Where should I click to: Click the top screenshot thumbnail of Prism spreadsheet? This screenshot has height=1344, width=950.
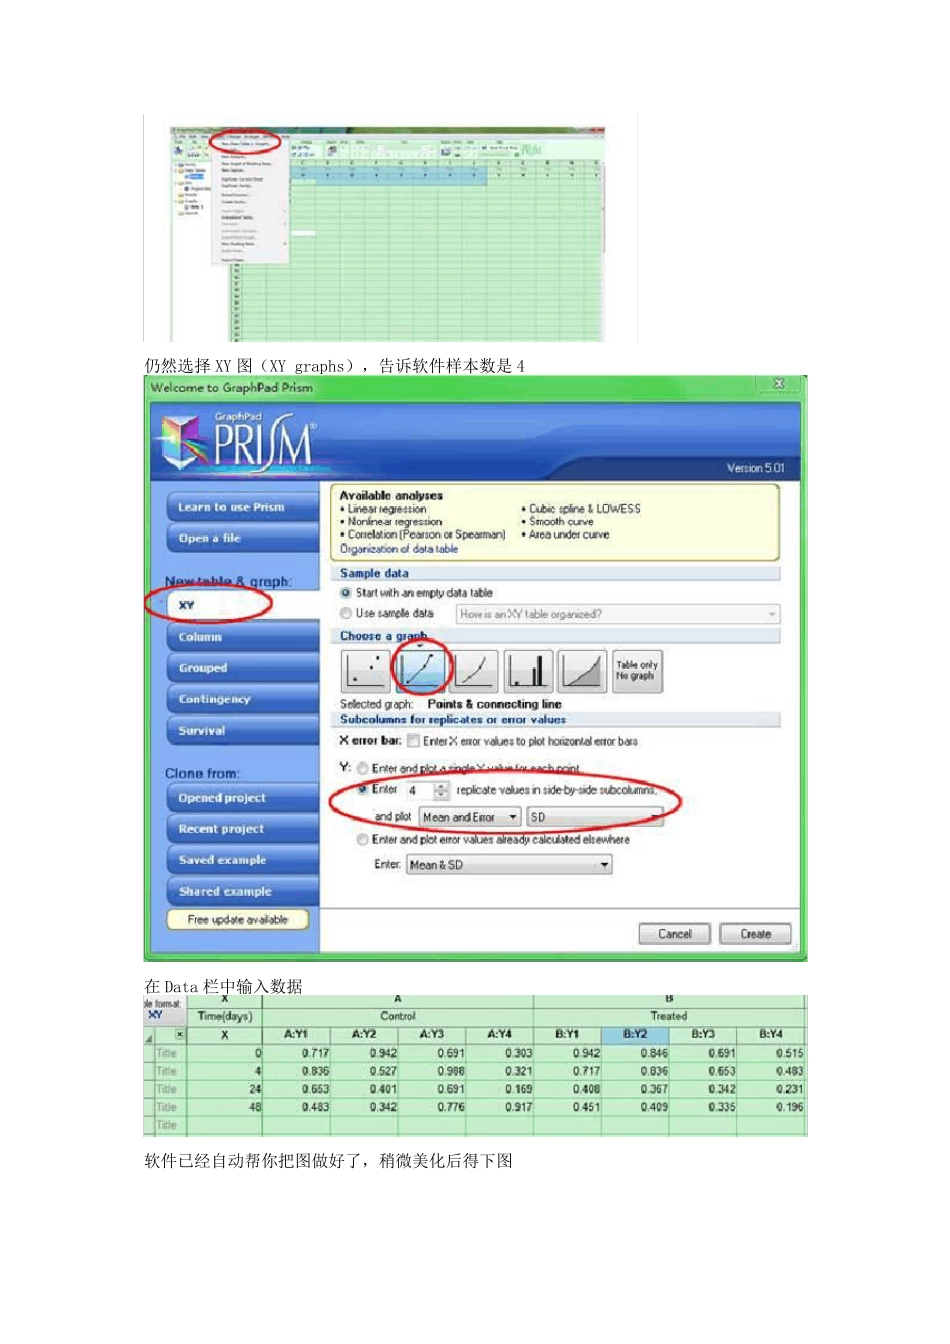(390, 234)
